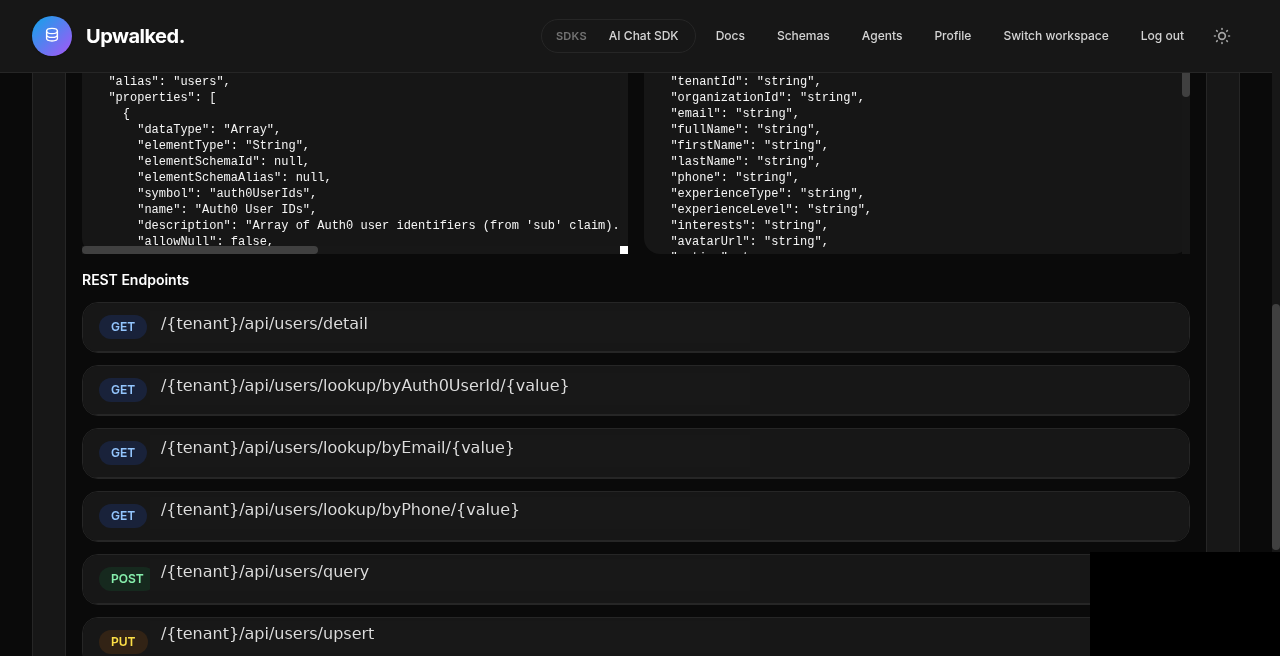Click the "lastName": "string" line
Screen dimensions: 1280x656
(x=746, y=162)
